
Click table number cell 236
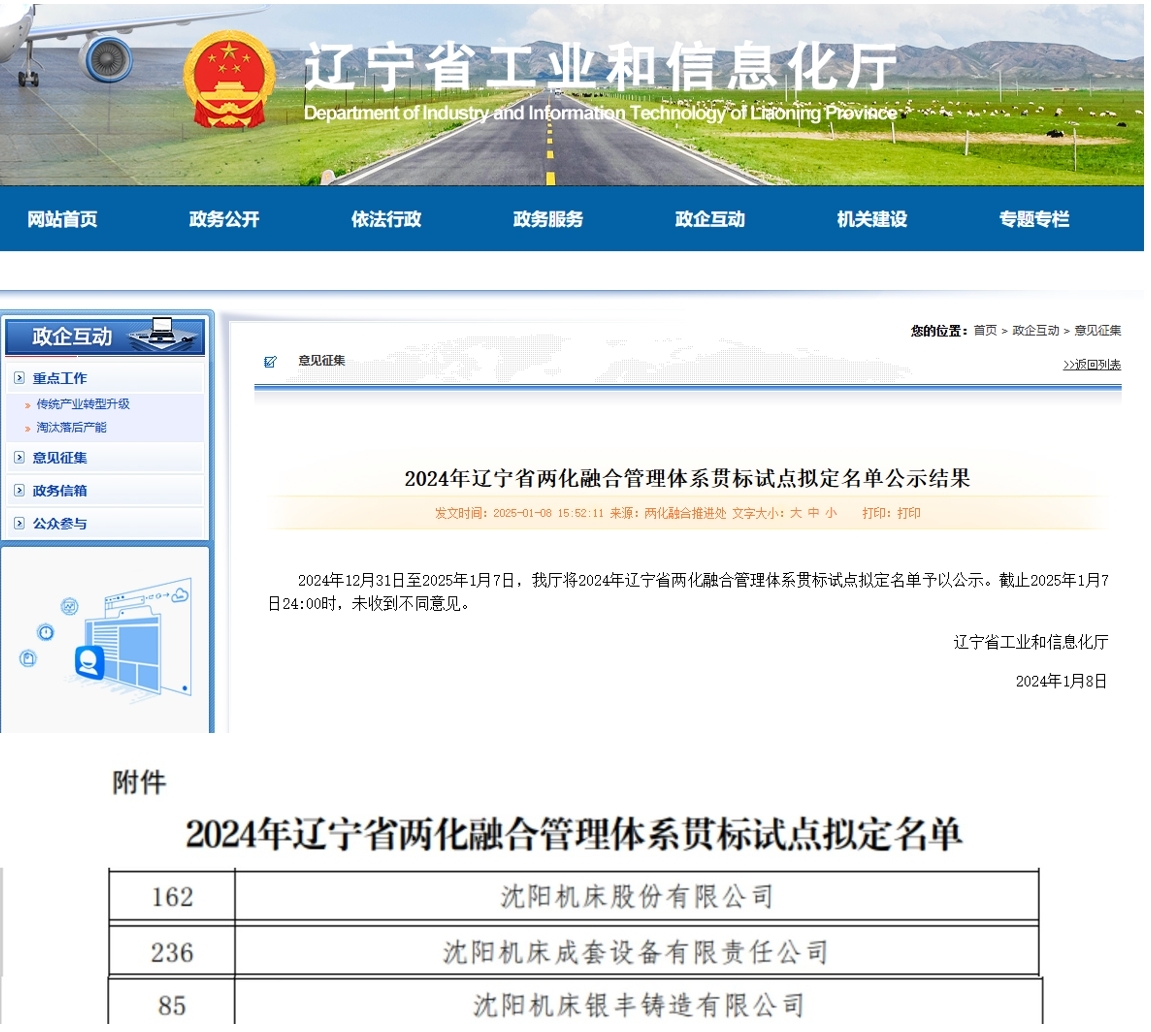[173, 952]
